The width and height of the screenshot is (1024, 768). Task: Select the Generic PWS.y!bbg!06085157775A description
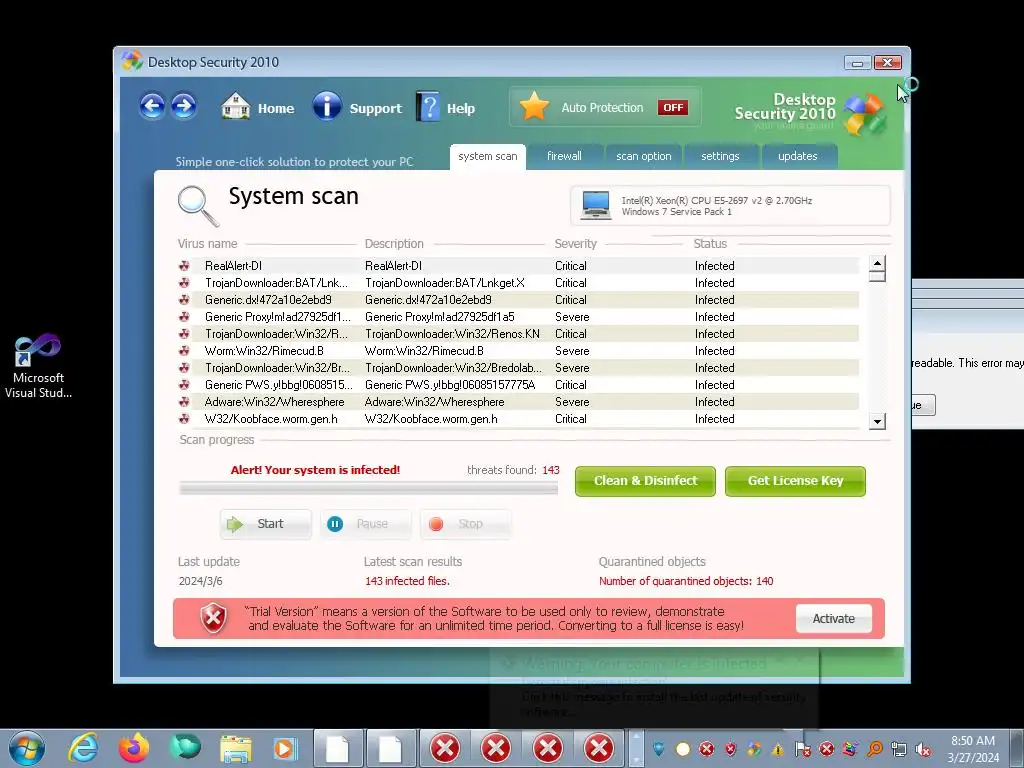tap(450, 385)
